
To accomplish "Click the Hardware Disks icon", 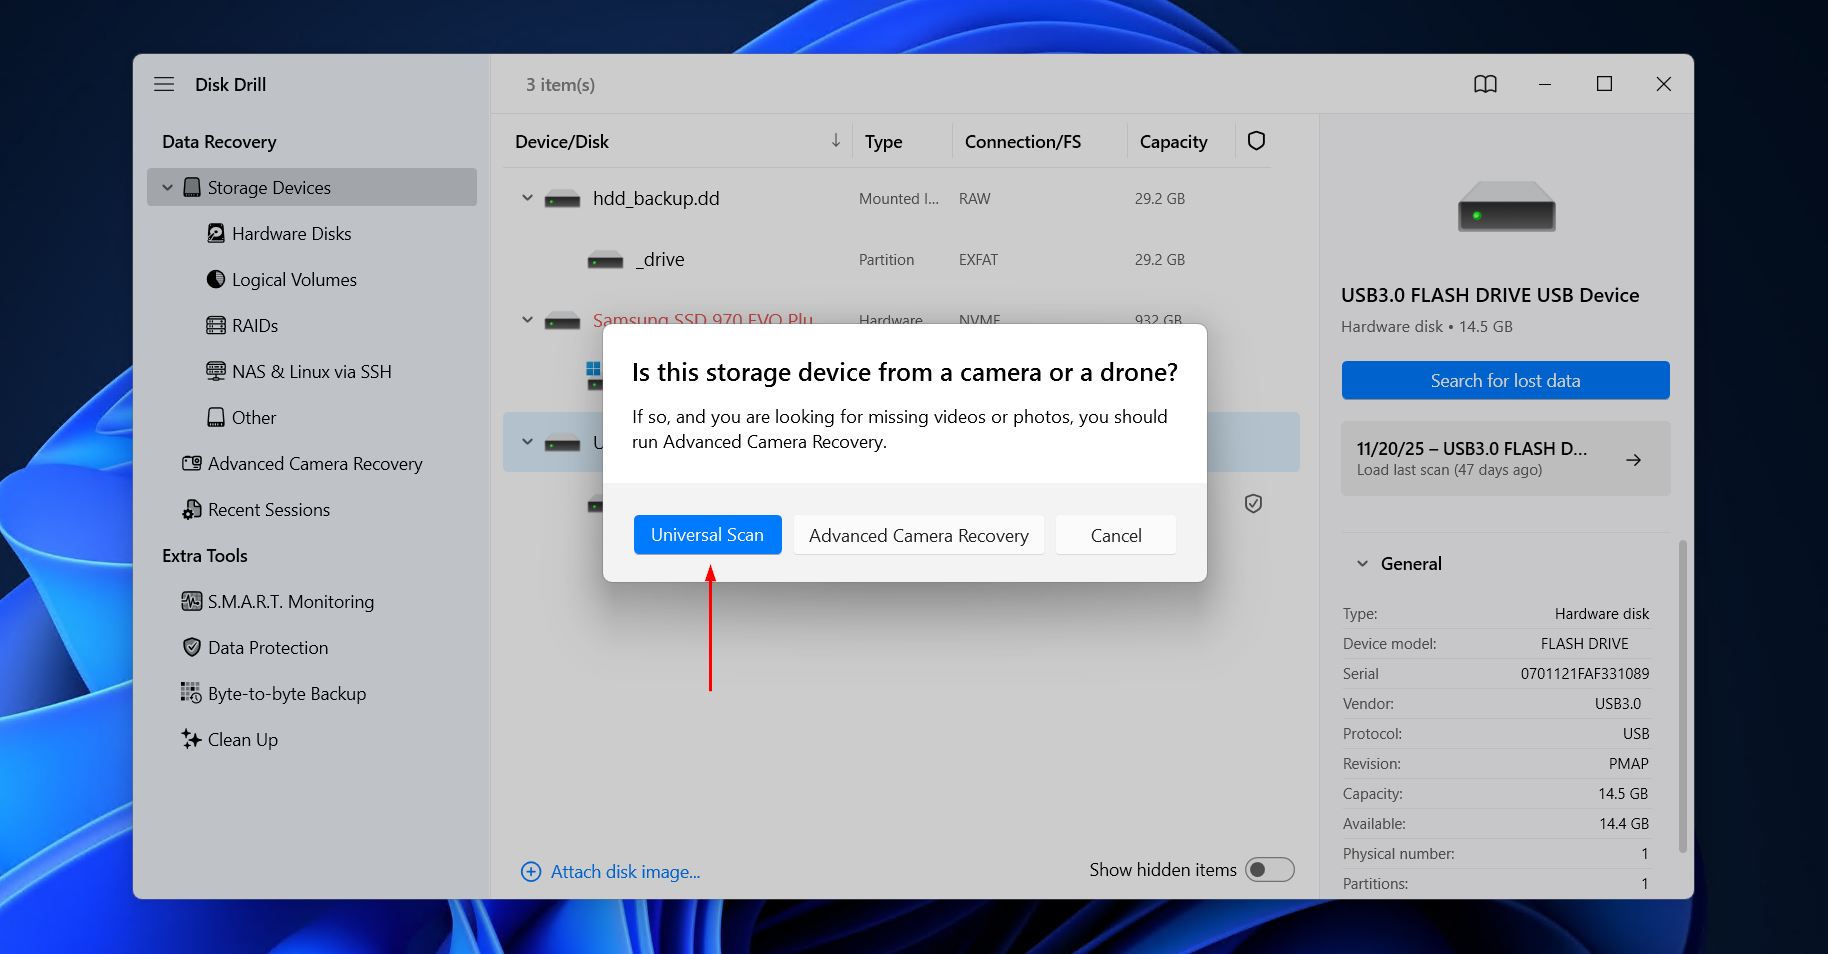I will (216, 233).
